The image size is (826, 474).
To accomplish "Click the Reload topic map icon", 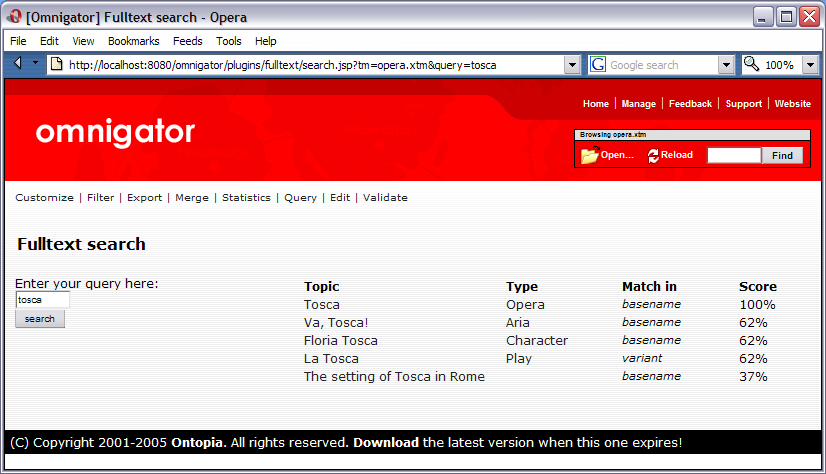I will click(654, 155).
